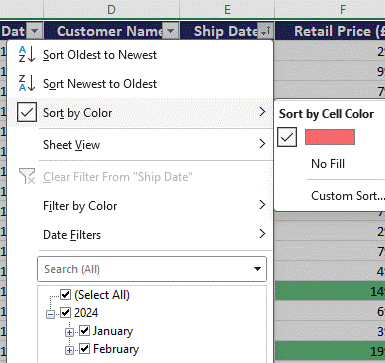The height and width of the screenshot is (363, 385).
Task: Choose Custom Sort option
Action: click(347, 196)
